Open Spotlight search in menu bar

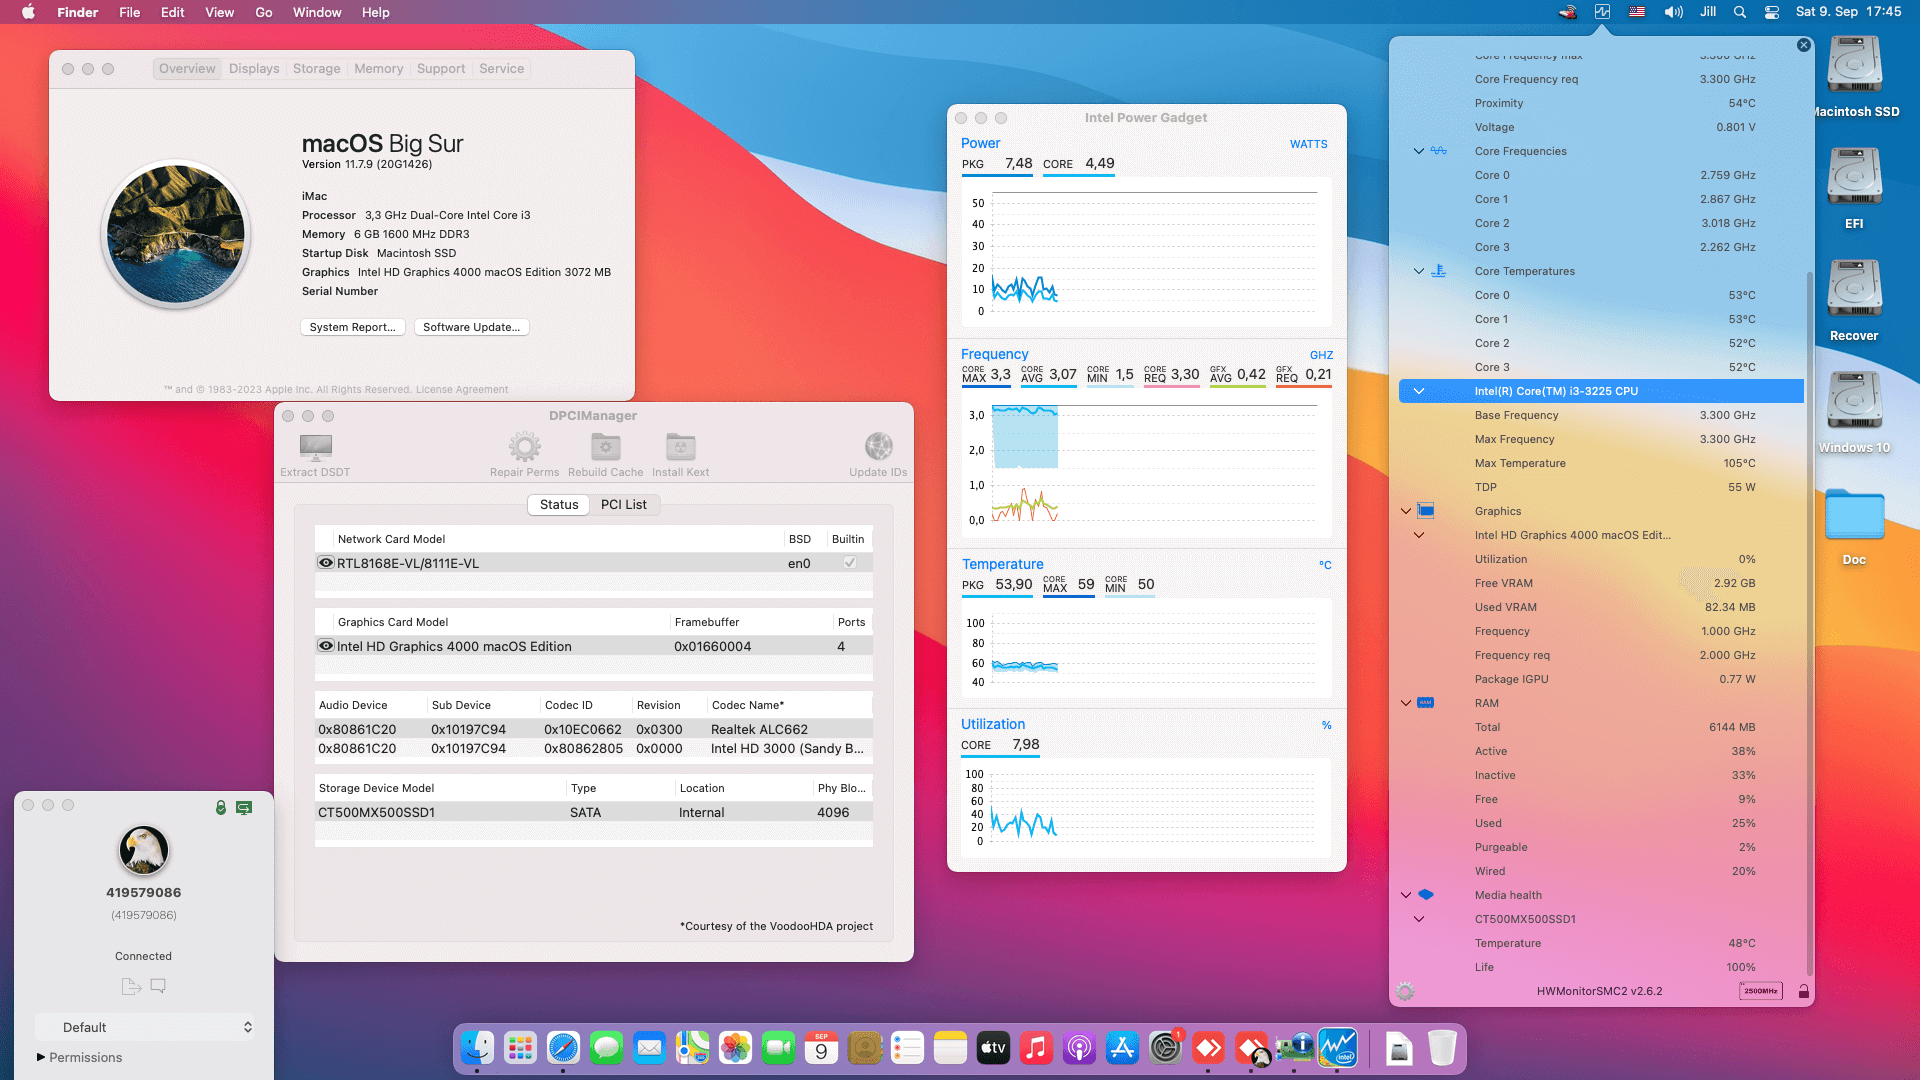(x=1739, y=12)
